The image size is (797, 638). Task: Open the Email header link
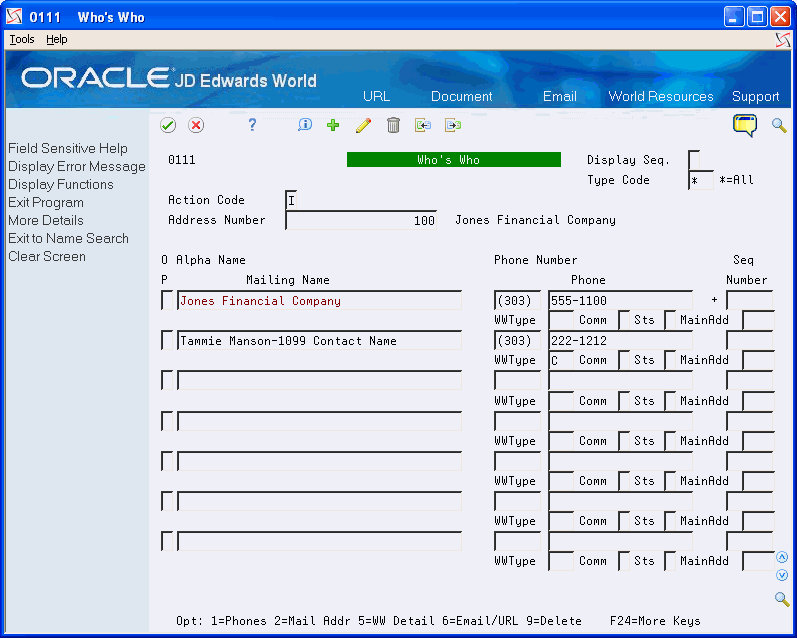[560, 96]
